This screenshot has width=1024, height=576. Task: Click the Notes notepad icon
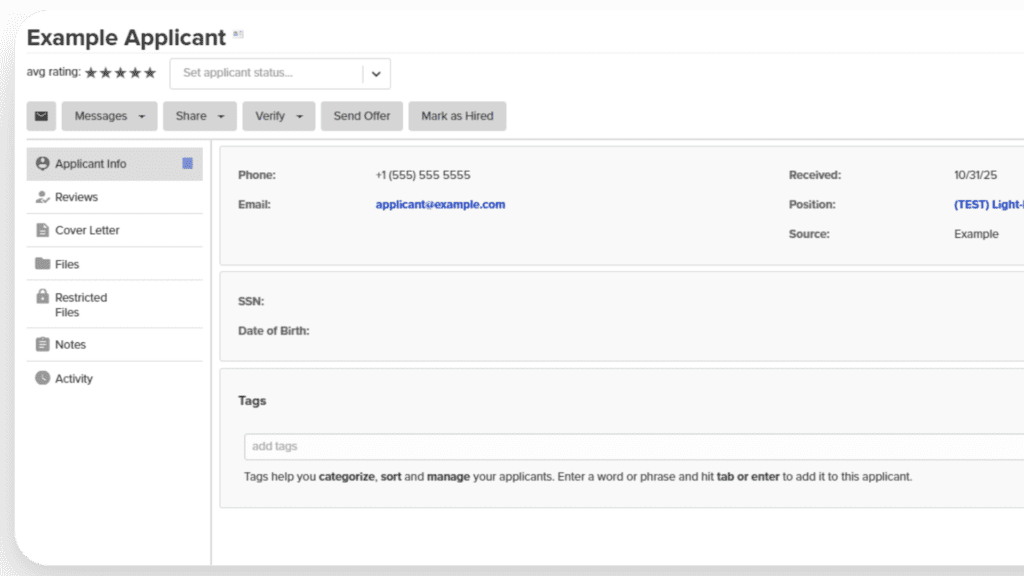pos(42,344)
